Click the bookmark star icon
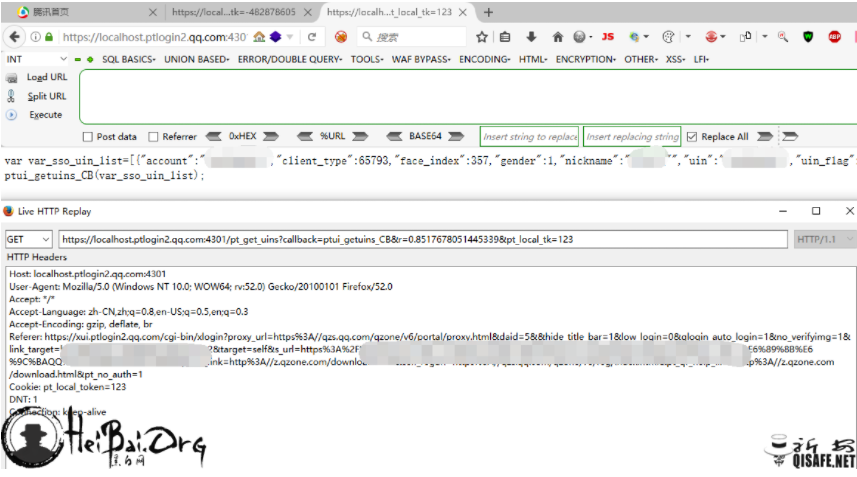 point(482,37)
